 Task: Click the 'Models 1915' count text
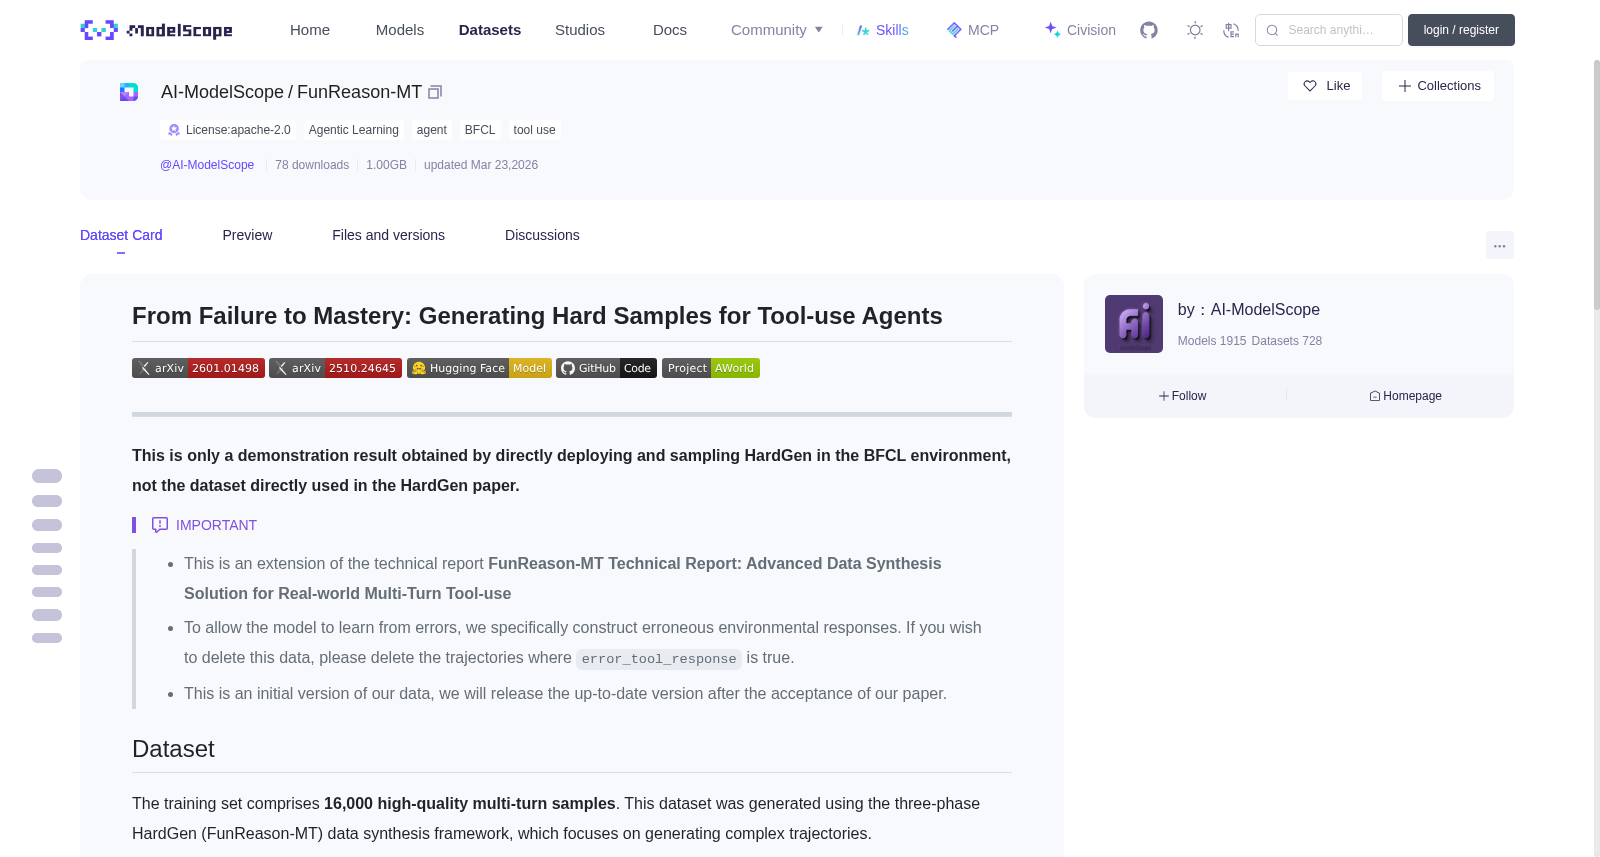pyautogui.click(x=1212, y=341)
